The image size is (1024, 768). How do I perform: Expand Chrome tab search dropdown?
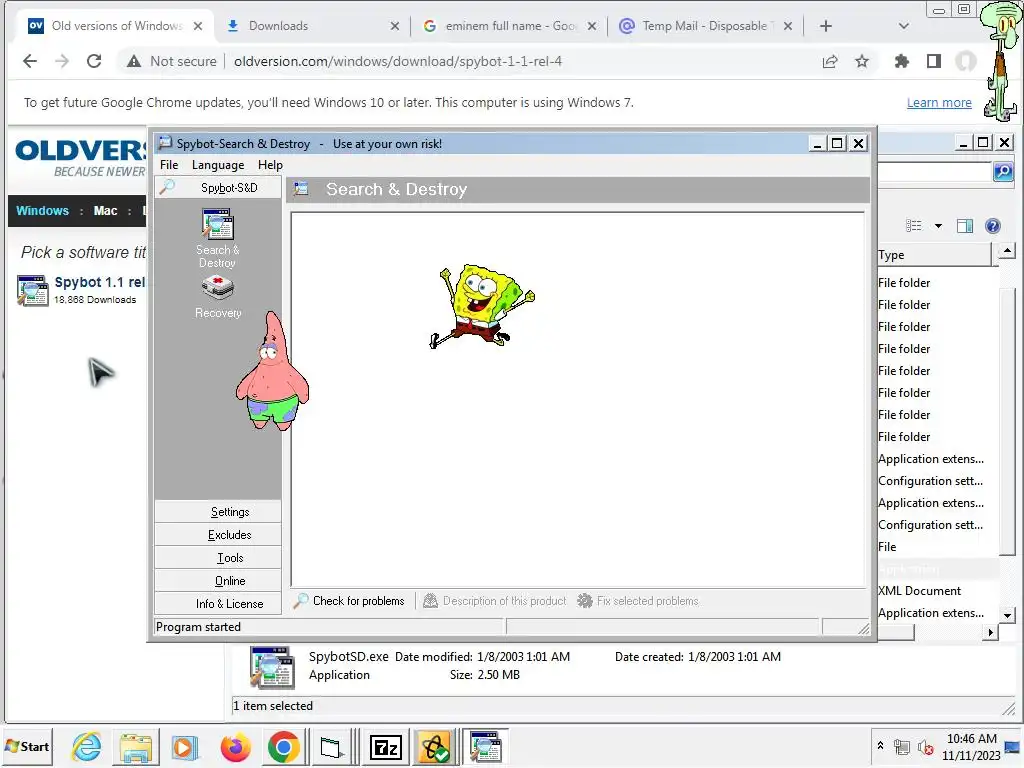click(x=904, y=26)
